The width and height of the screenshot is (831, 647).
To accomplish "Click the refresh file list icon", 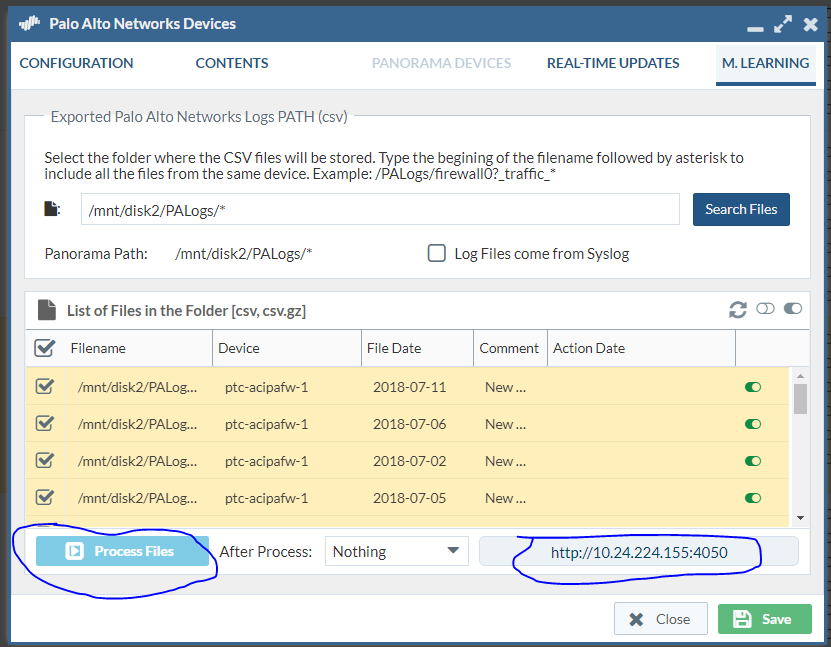I will click(738, 310).
